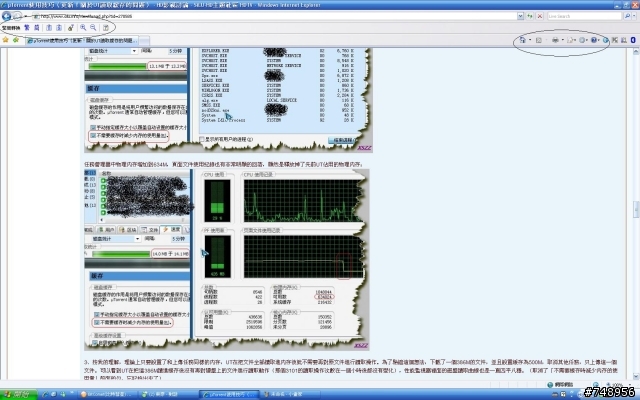This screenshot has height=400, width=640.
Task: Switch to the BitComet taskbar window
Action: (107, 394)
